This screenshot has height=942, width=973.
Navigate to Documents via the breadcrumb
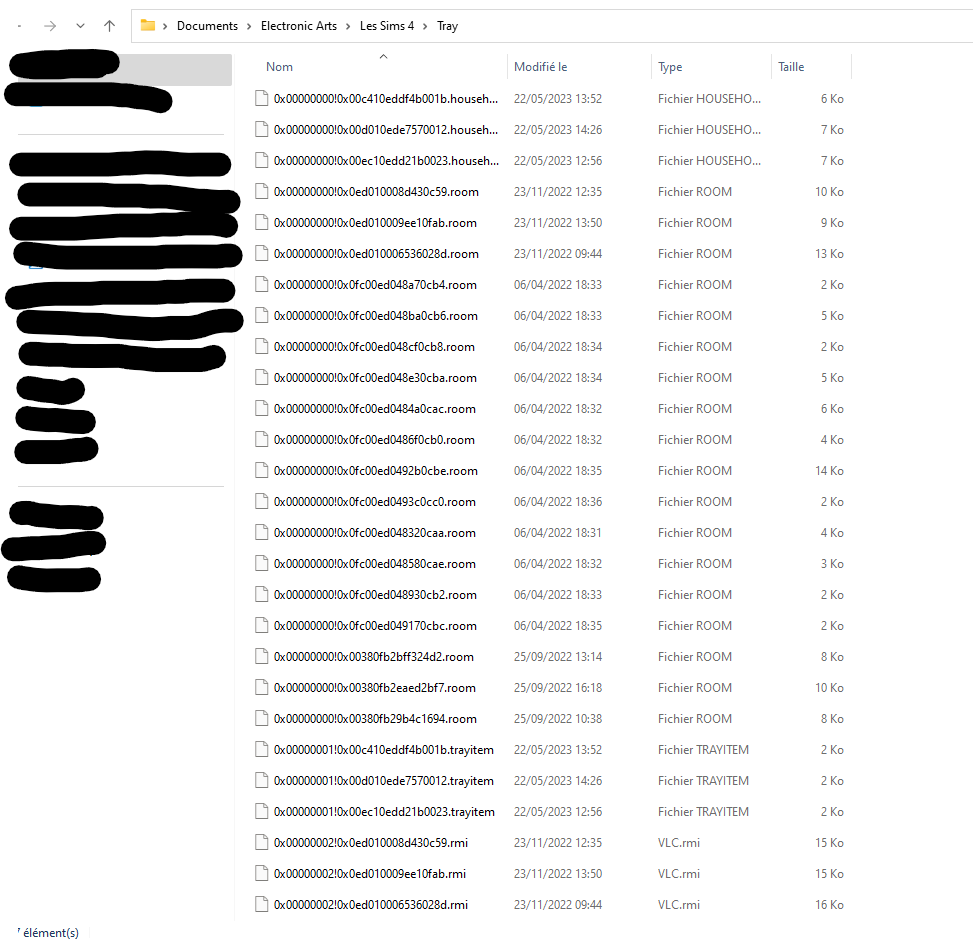[x=207, y=25]
